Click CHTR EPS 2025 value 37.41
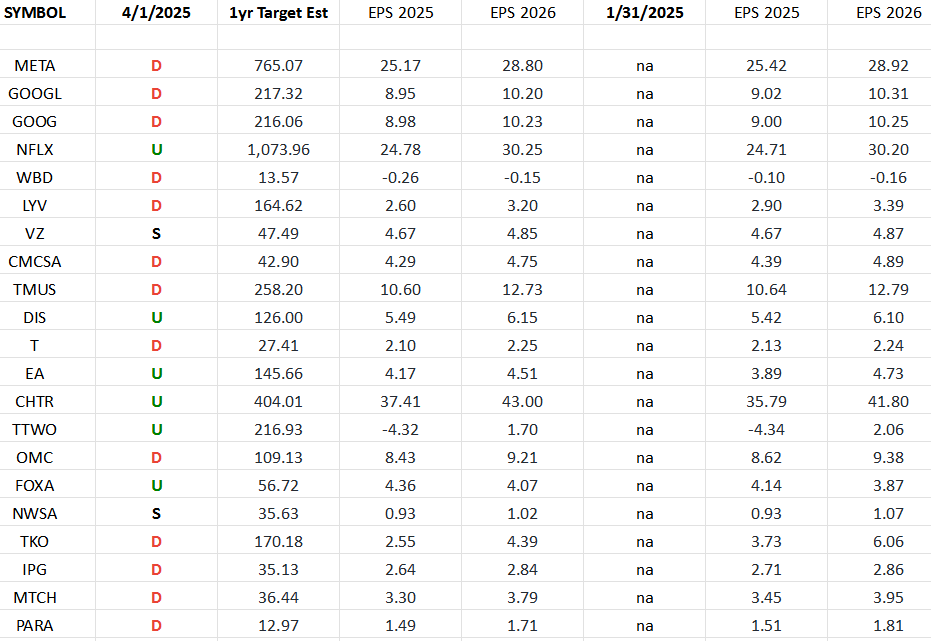The image size is (931, 641). click(x=400, y=401)
